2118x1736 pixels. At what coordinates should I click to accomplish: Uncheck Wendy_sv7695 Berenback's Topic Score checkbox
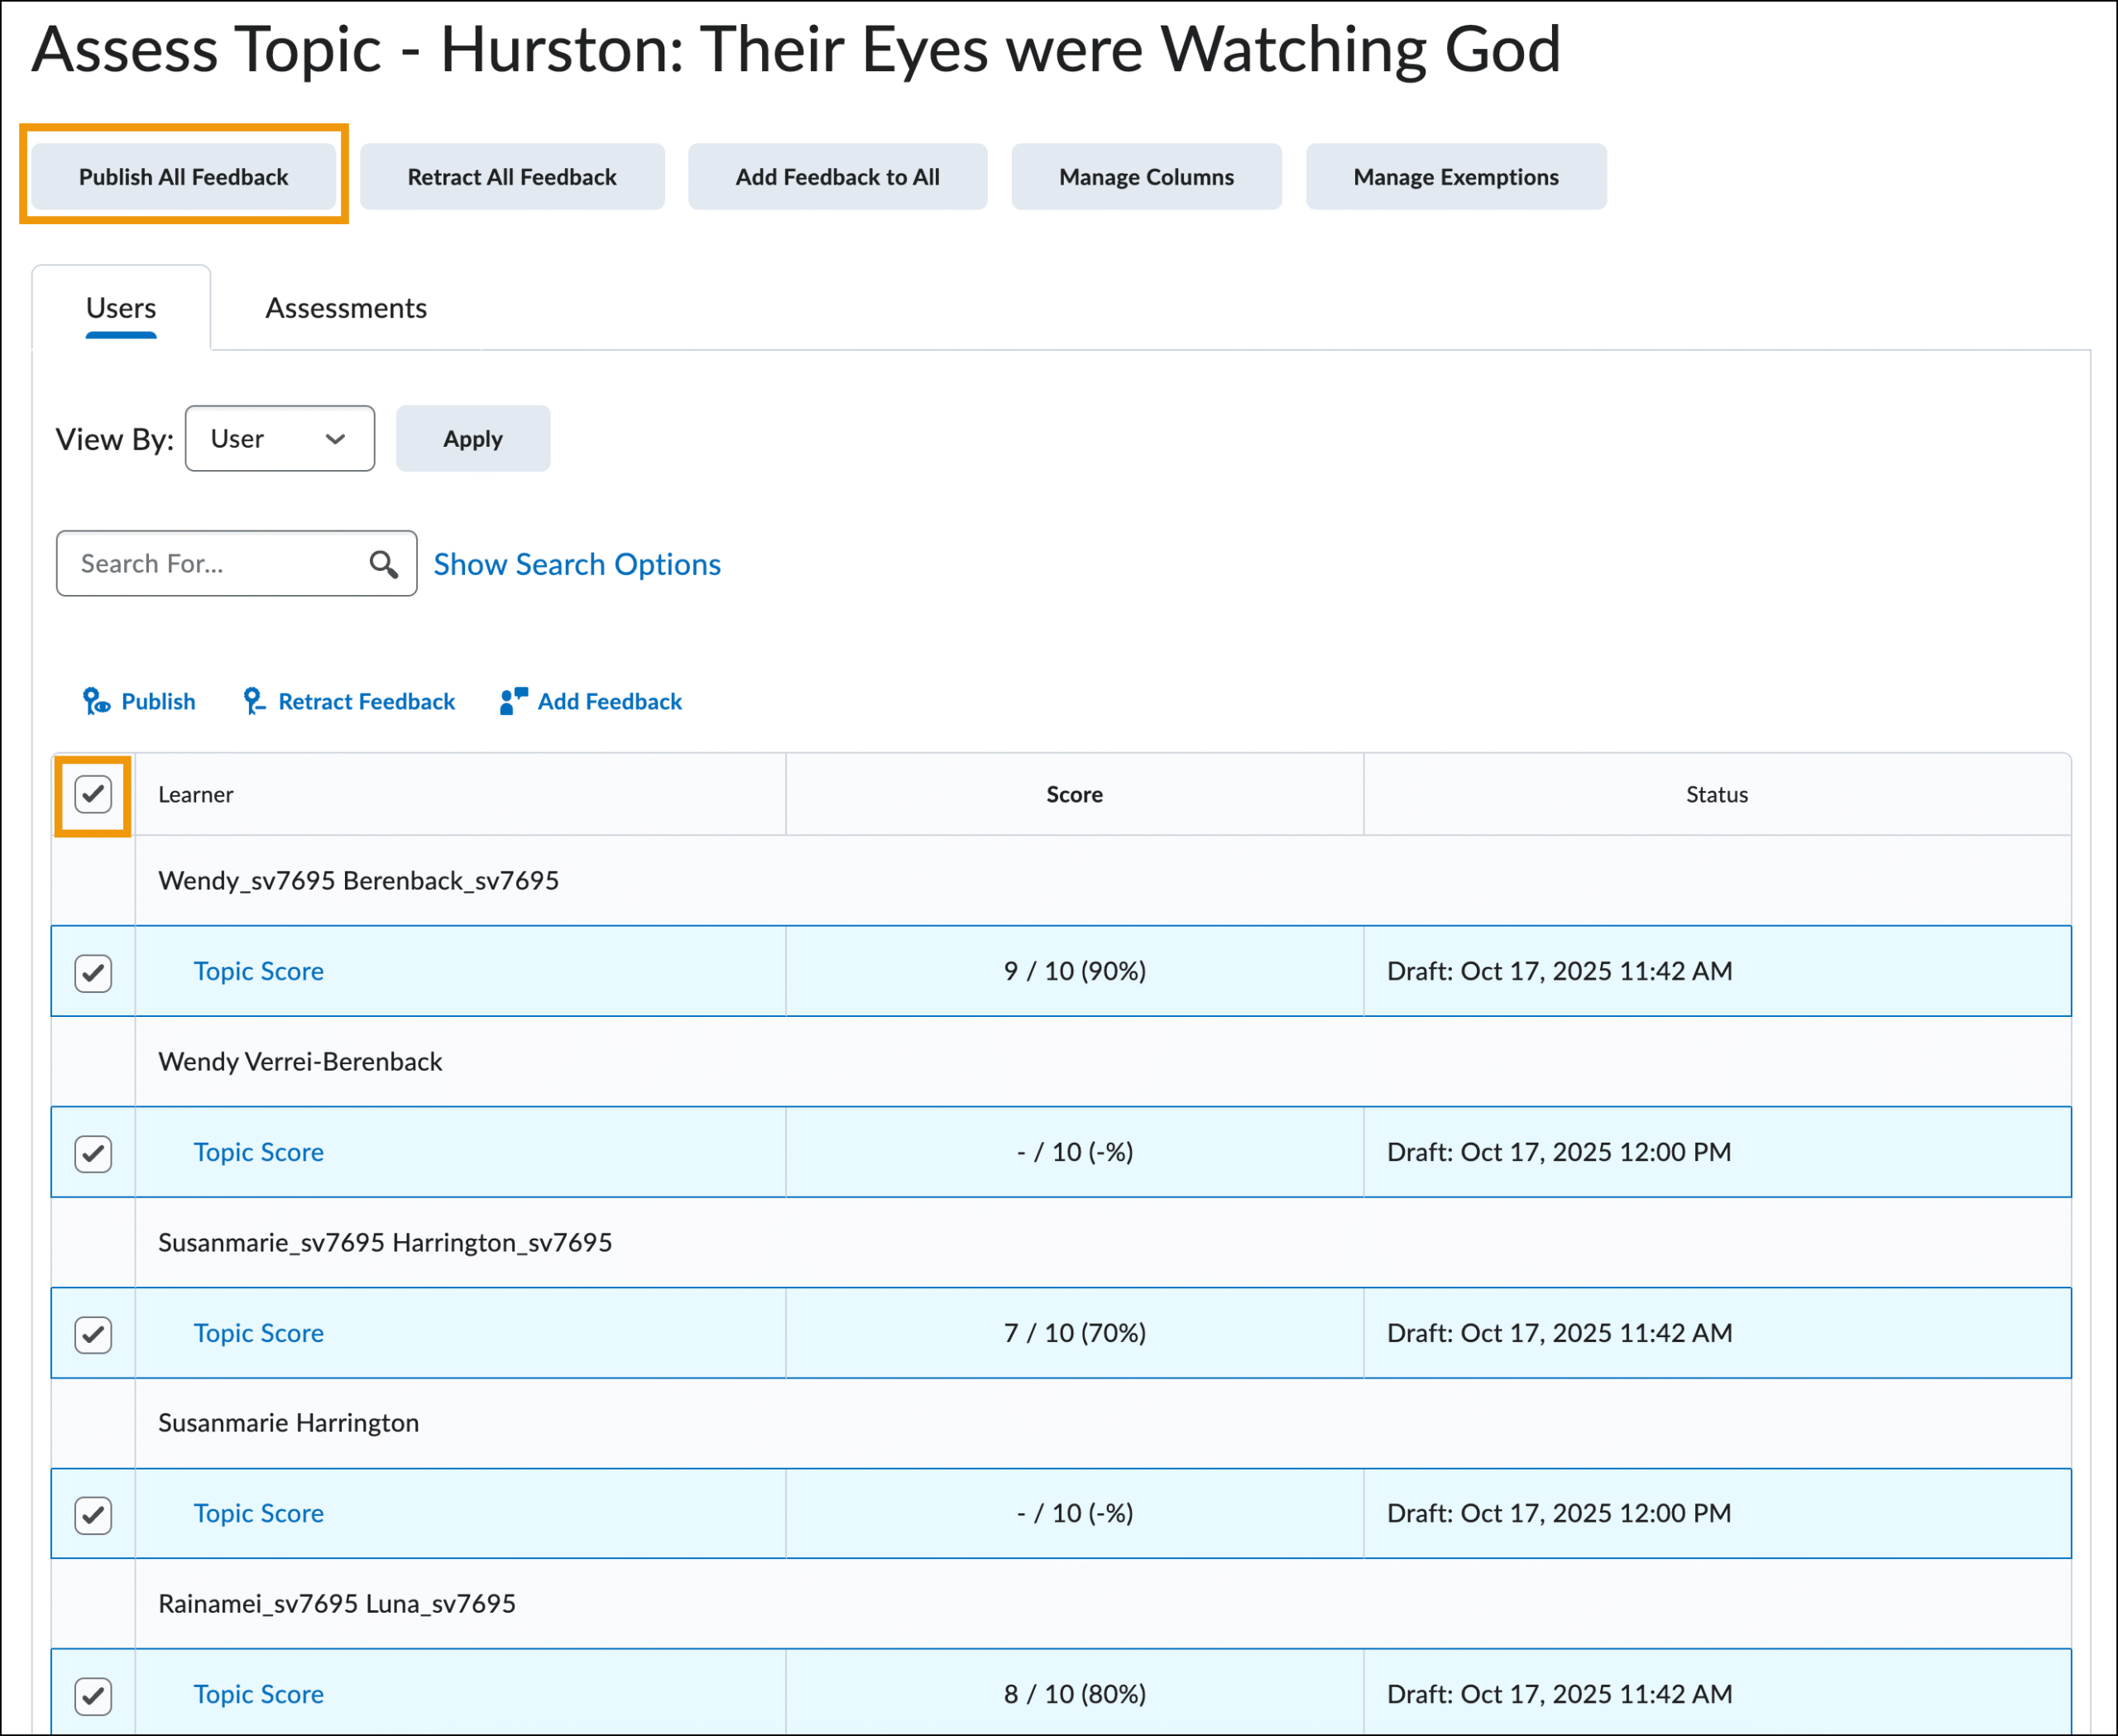(93, 972)
